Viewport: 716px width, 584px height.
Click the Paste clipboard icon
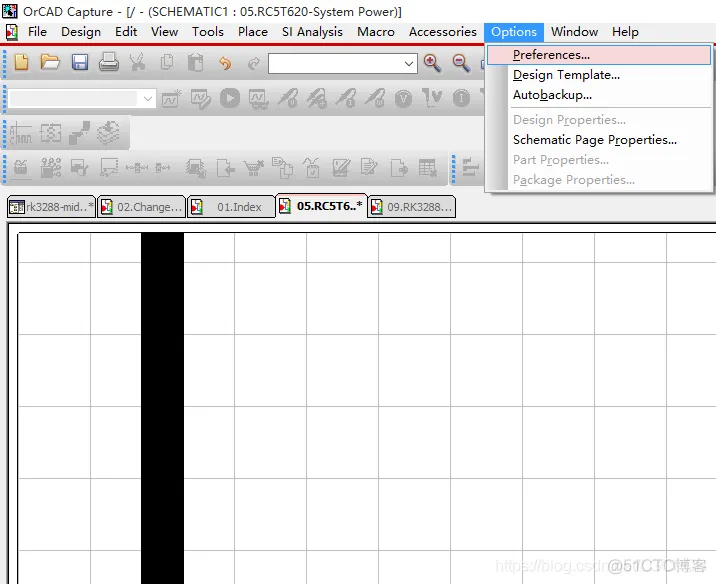click(195, 62)
